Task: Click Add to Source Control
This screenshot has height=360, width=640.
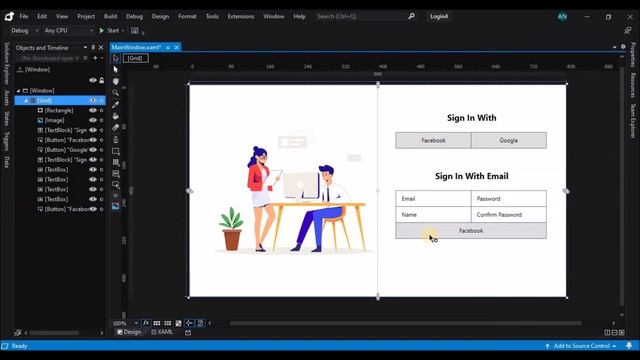Action: [581, 346]
